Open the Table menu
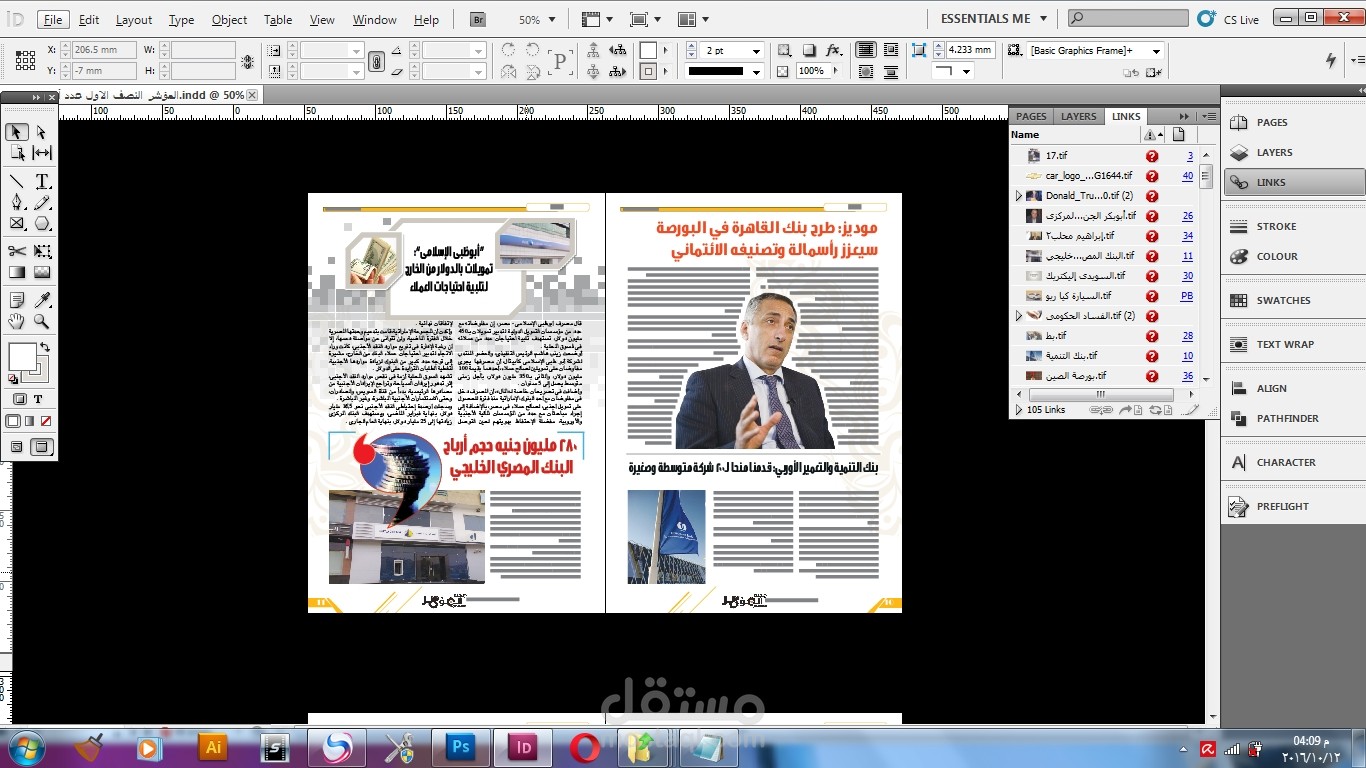Screen dimensions: 1366x768 point(278,20)
